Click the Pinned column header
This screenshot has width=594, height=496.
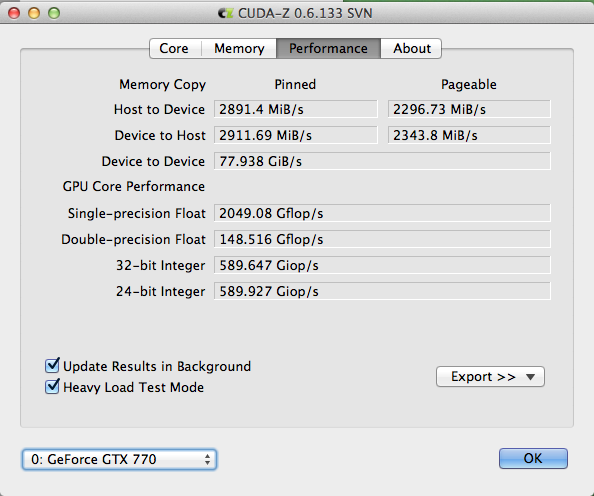(295, 84)
